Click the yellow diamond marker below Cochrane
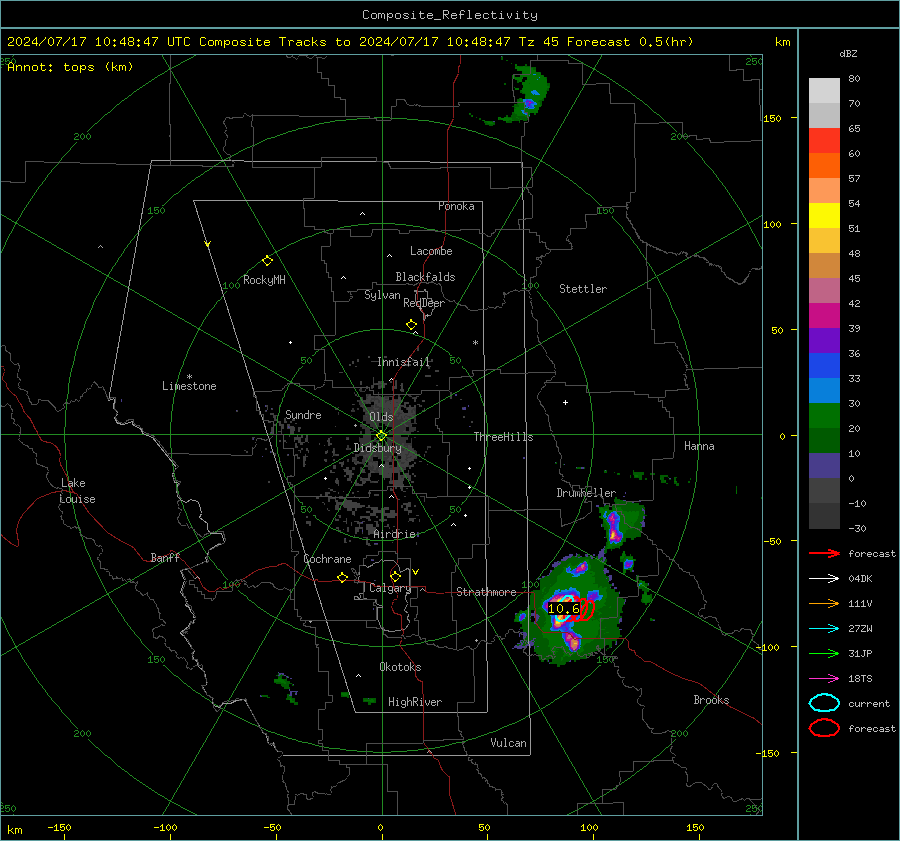The height and width of the screenshot is (841, 900). [x=343, y=578]
